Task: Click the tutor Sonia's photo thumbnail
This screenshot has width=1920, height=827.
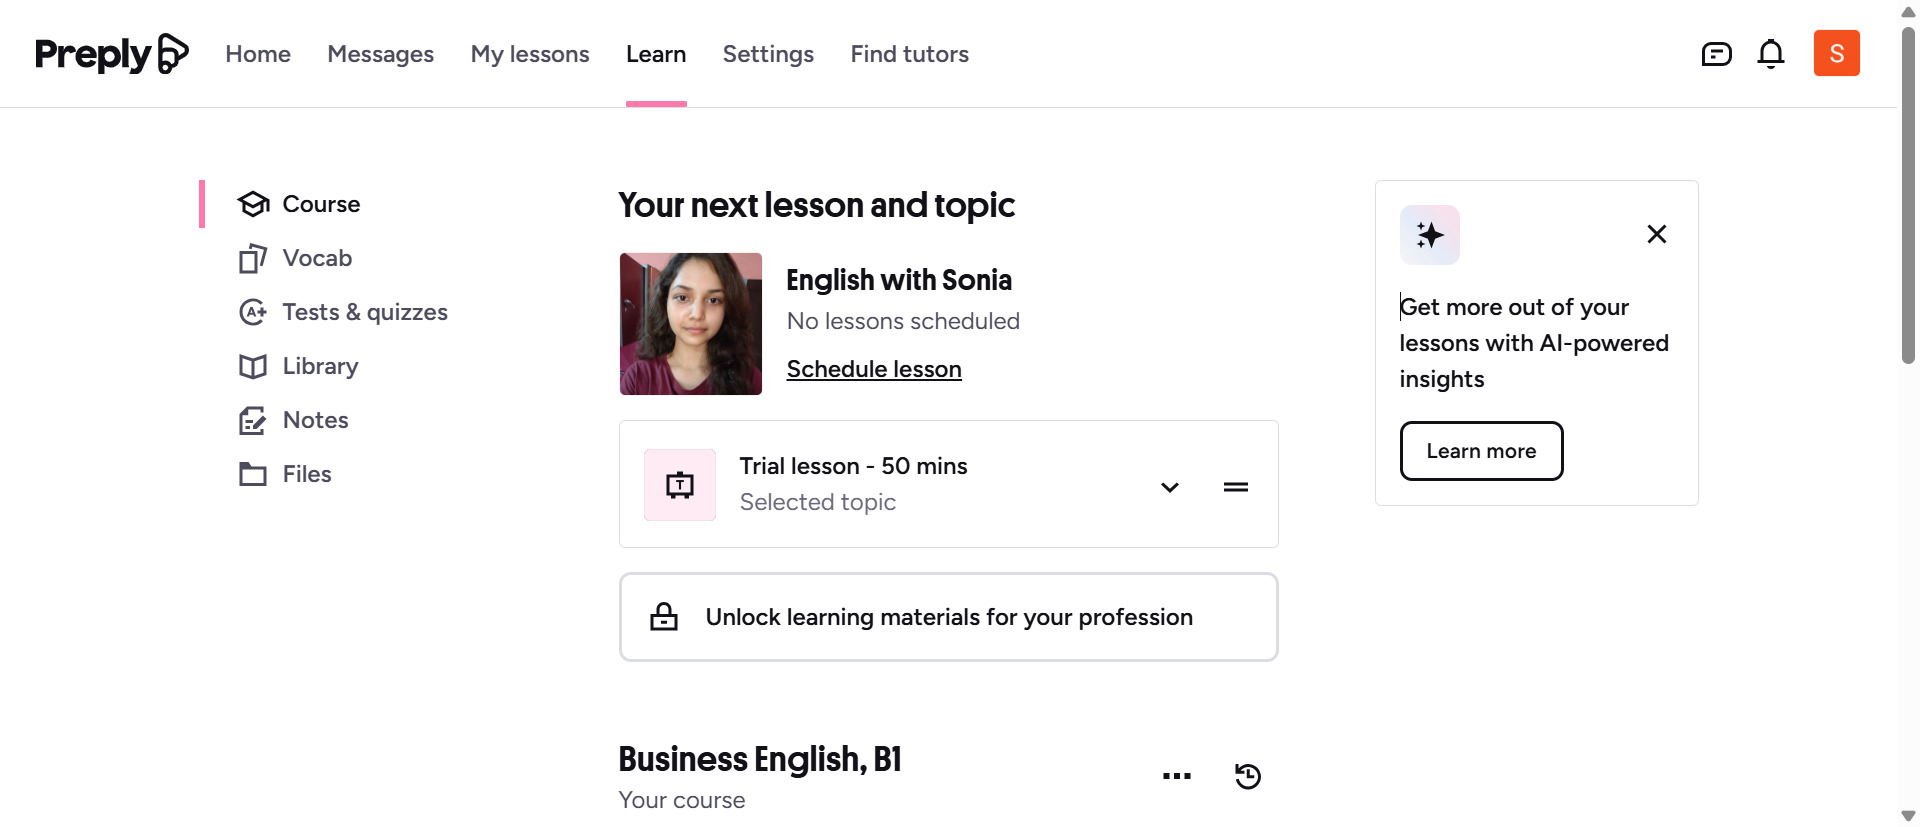Action: (690, 324)
